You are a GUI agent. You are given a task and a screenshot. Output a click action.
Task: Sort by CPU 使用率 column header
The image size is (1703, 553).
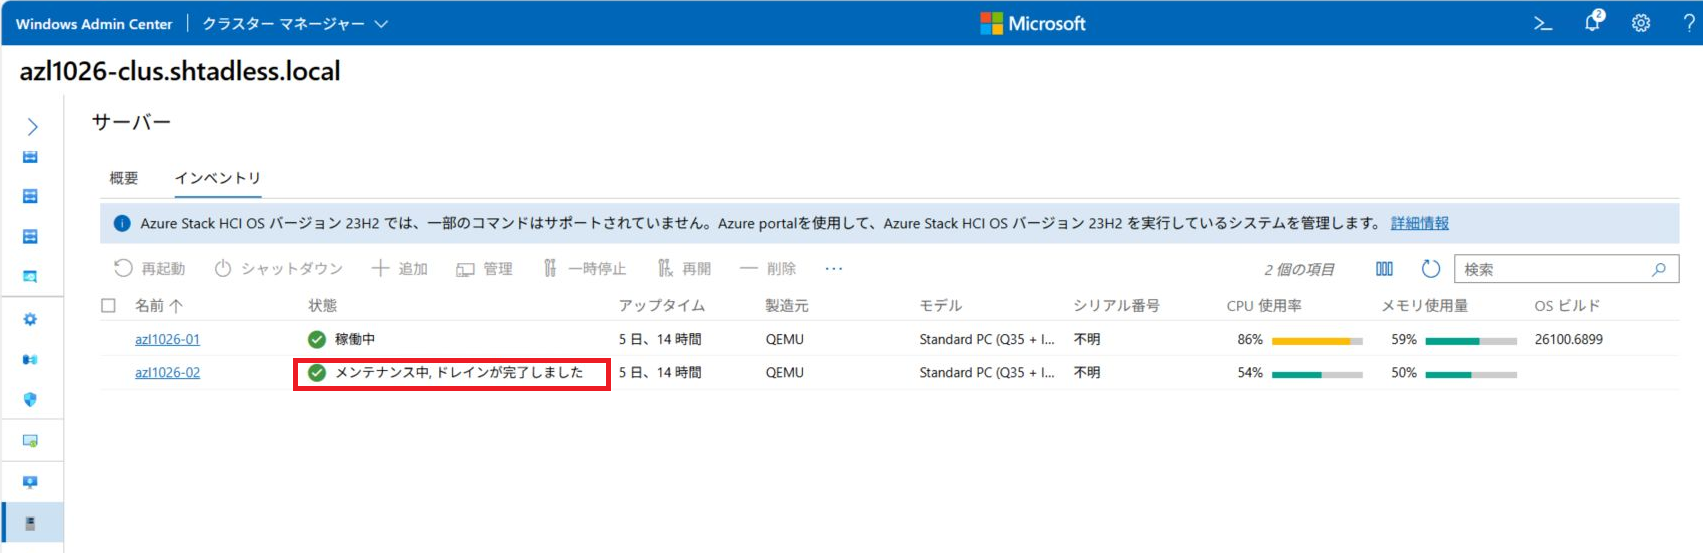(x=1264, y=306)
